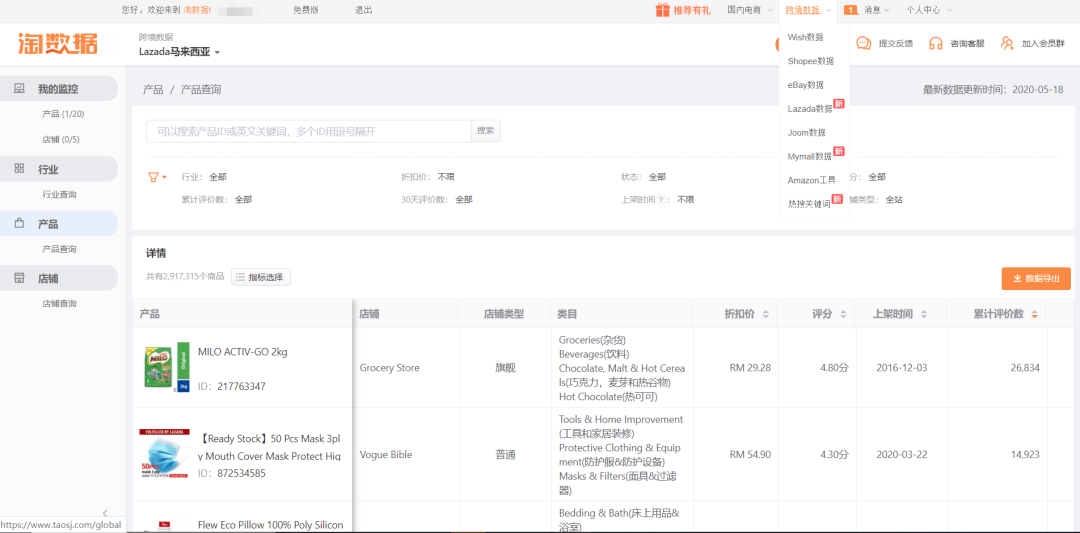1080x533 pixels.
Task: Sort by 上架时间 column arrows
Action: pos(924,314)
